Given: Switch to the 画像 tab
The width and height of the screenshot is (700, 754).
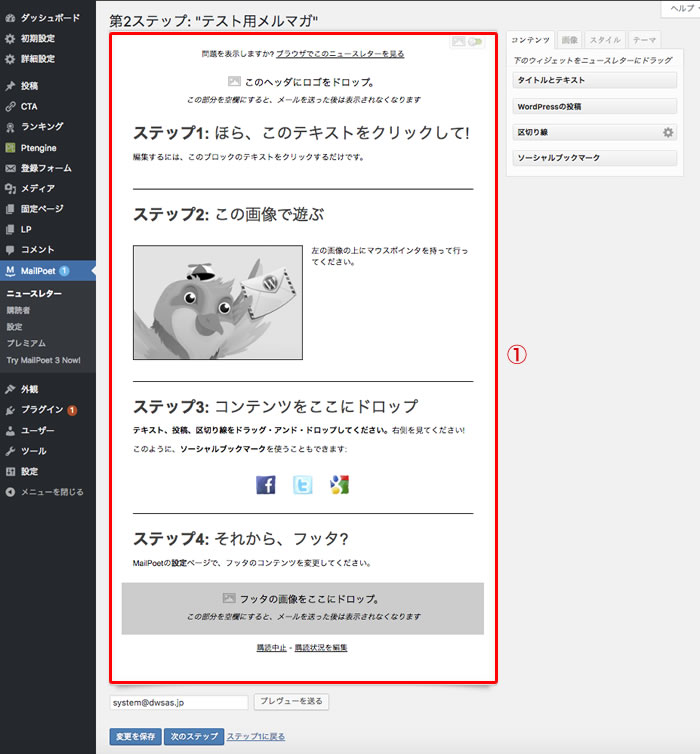Looking at the screenshot, I should 569,40.
